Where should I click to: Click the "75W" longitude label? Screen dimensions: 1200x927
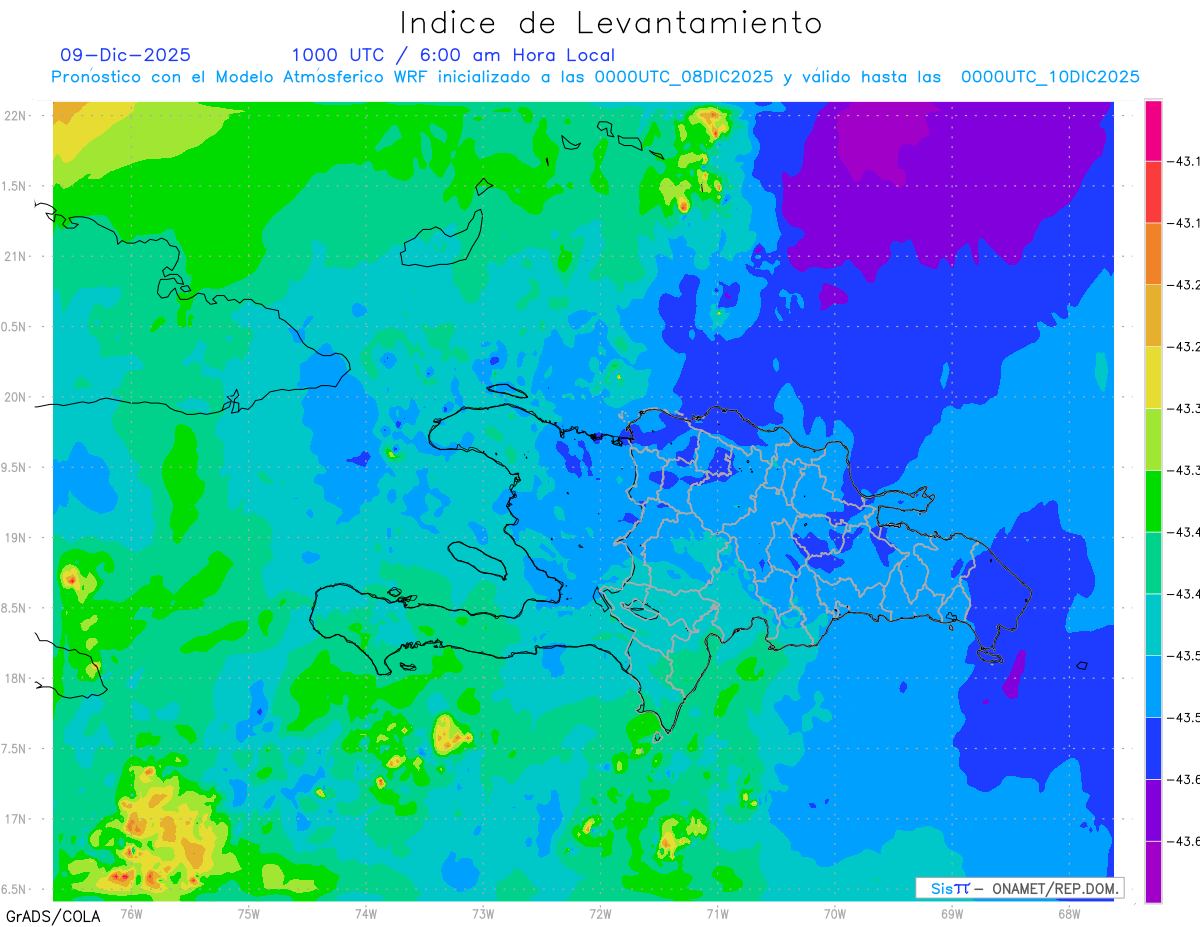coord(249,913)
